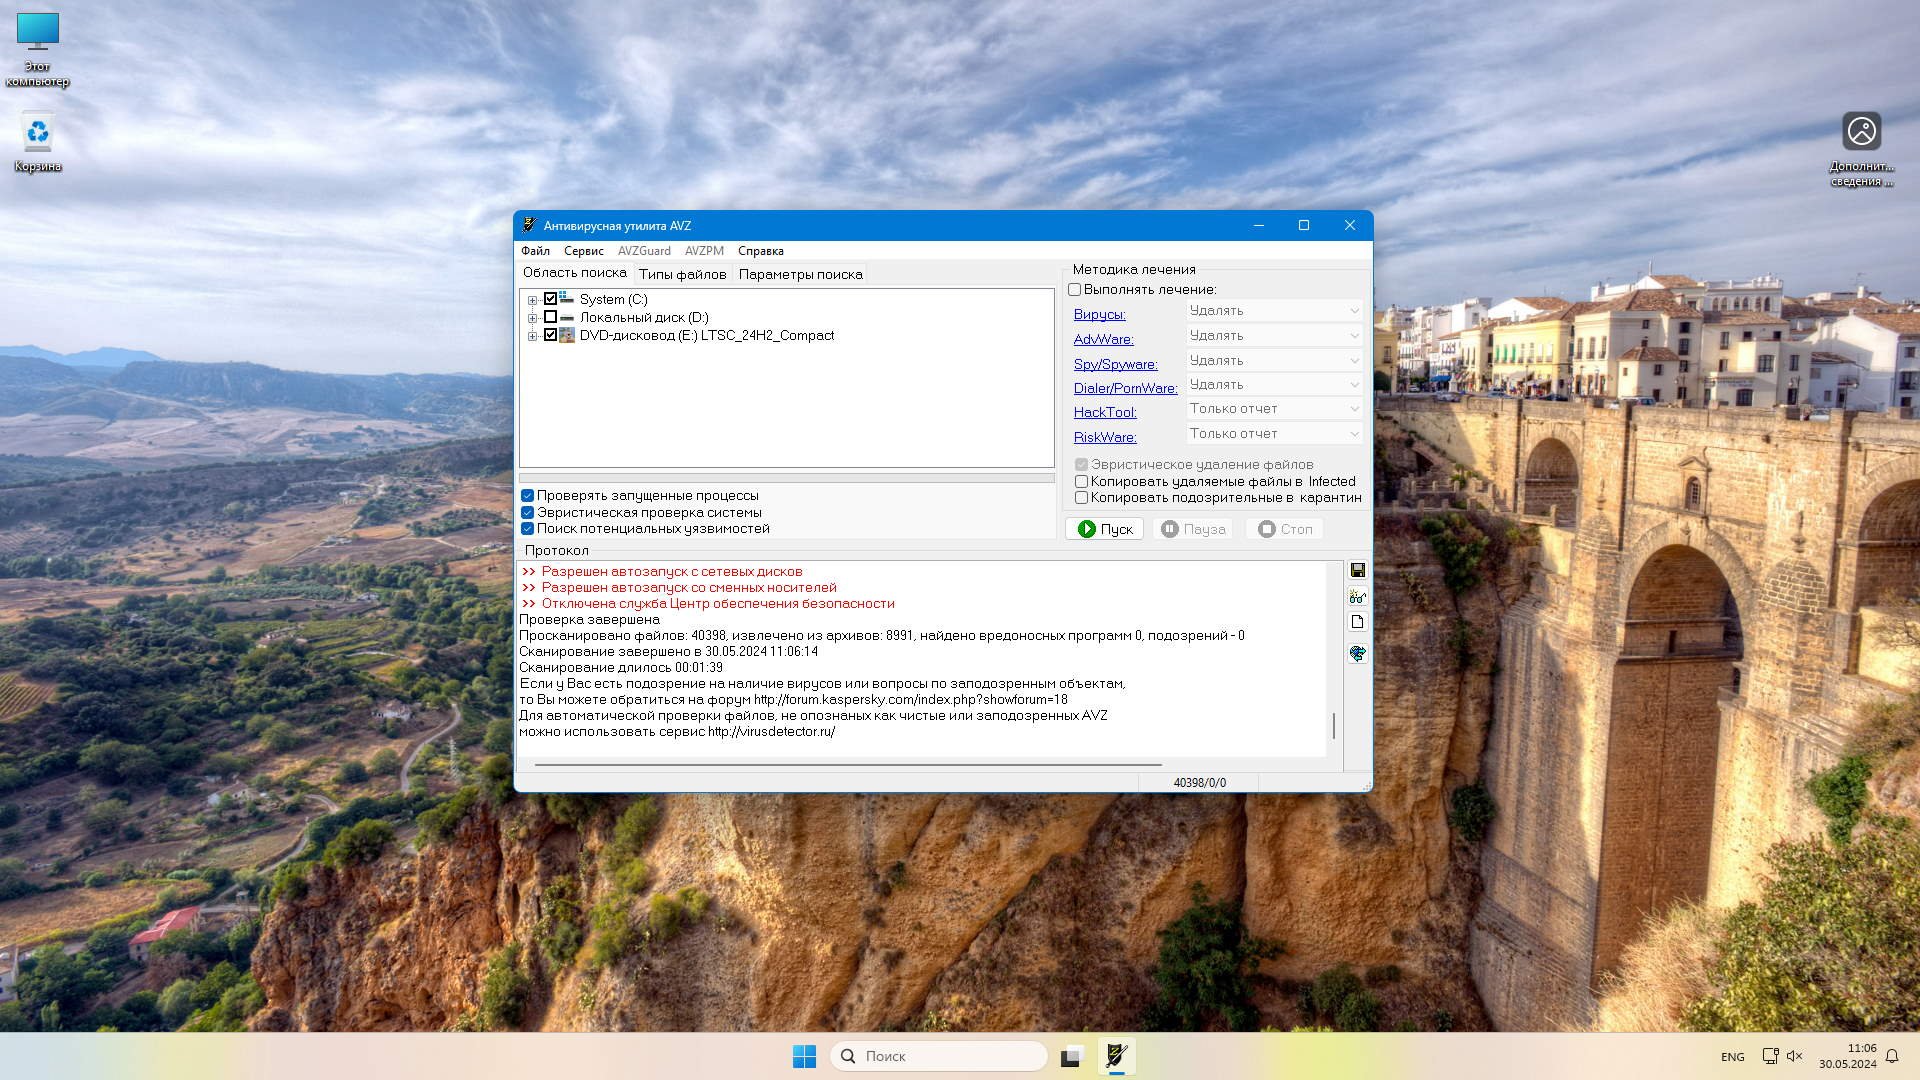Enable the Выполнять лечение checkbox
This screenshot has width=1920, height=1080.
pos(1075,290)
